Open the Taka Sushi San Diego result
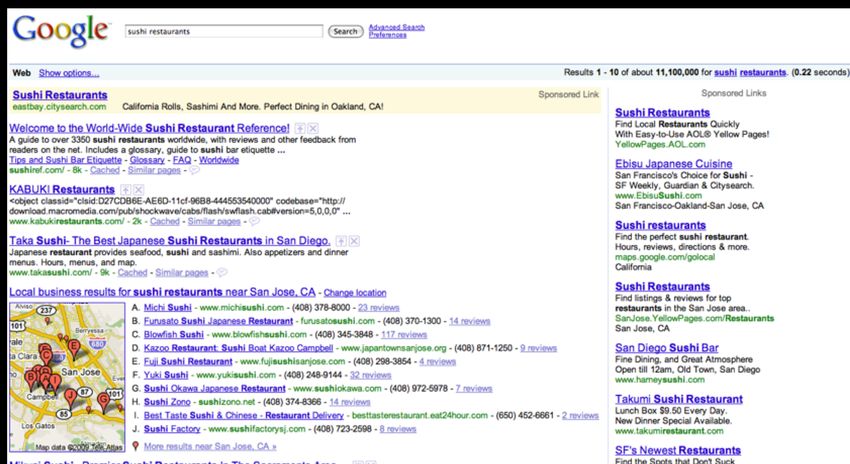Screen dimensions: 850x464 [170, 241]
